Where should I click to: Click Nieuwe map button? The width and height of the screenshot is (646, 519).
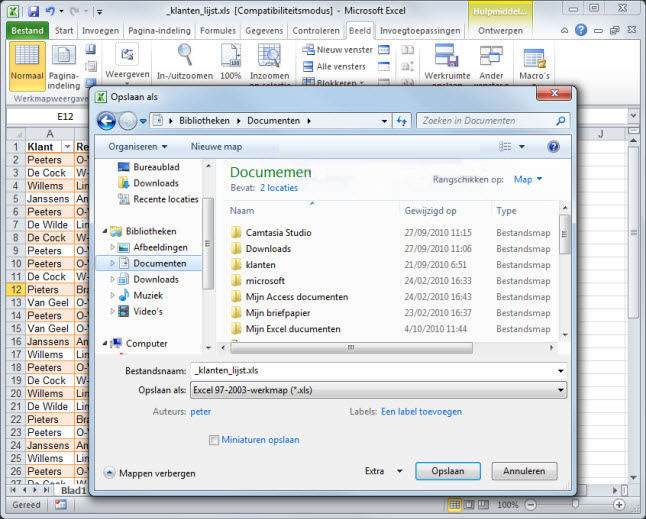pos(216,147)
